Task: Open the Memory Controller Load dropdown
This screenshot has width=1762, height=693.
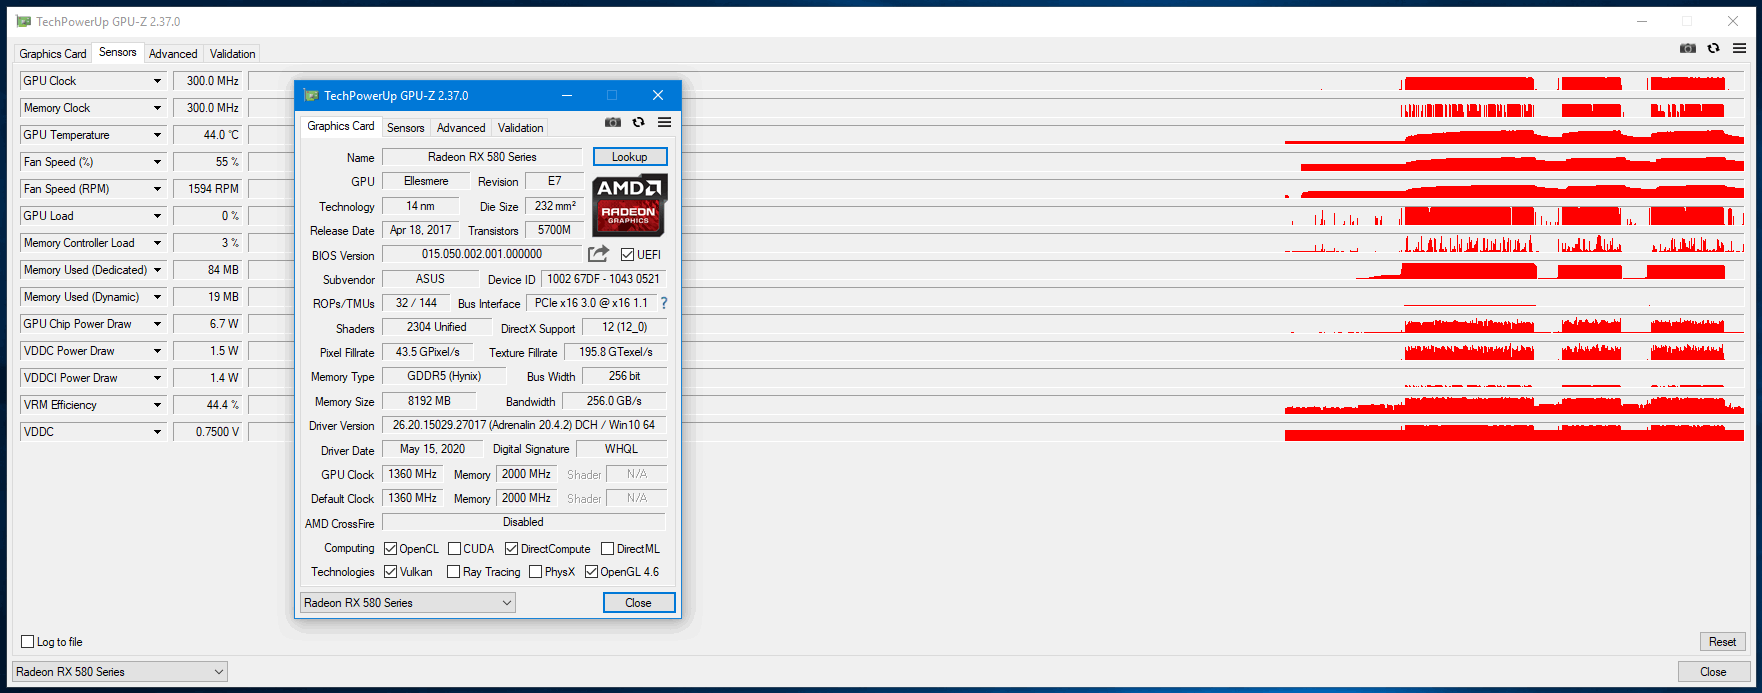Action: pyautogui.click(x=157, y=243)
